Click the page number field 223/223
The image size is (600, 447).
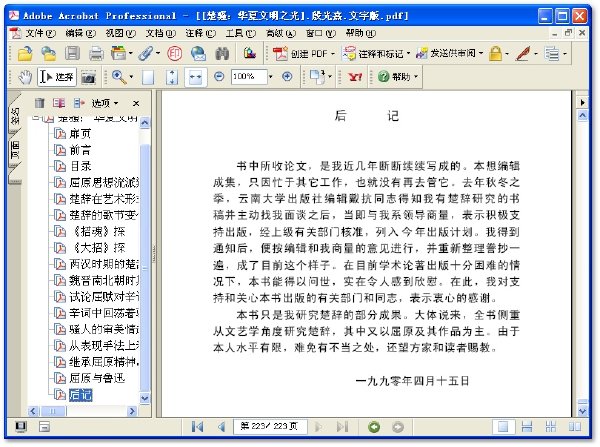click(x=270, y=426)
